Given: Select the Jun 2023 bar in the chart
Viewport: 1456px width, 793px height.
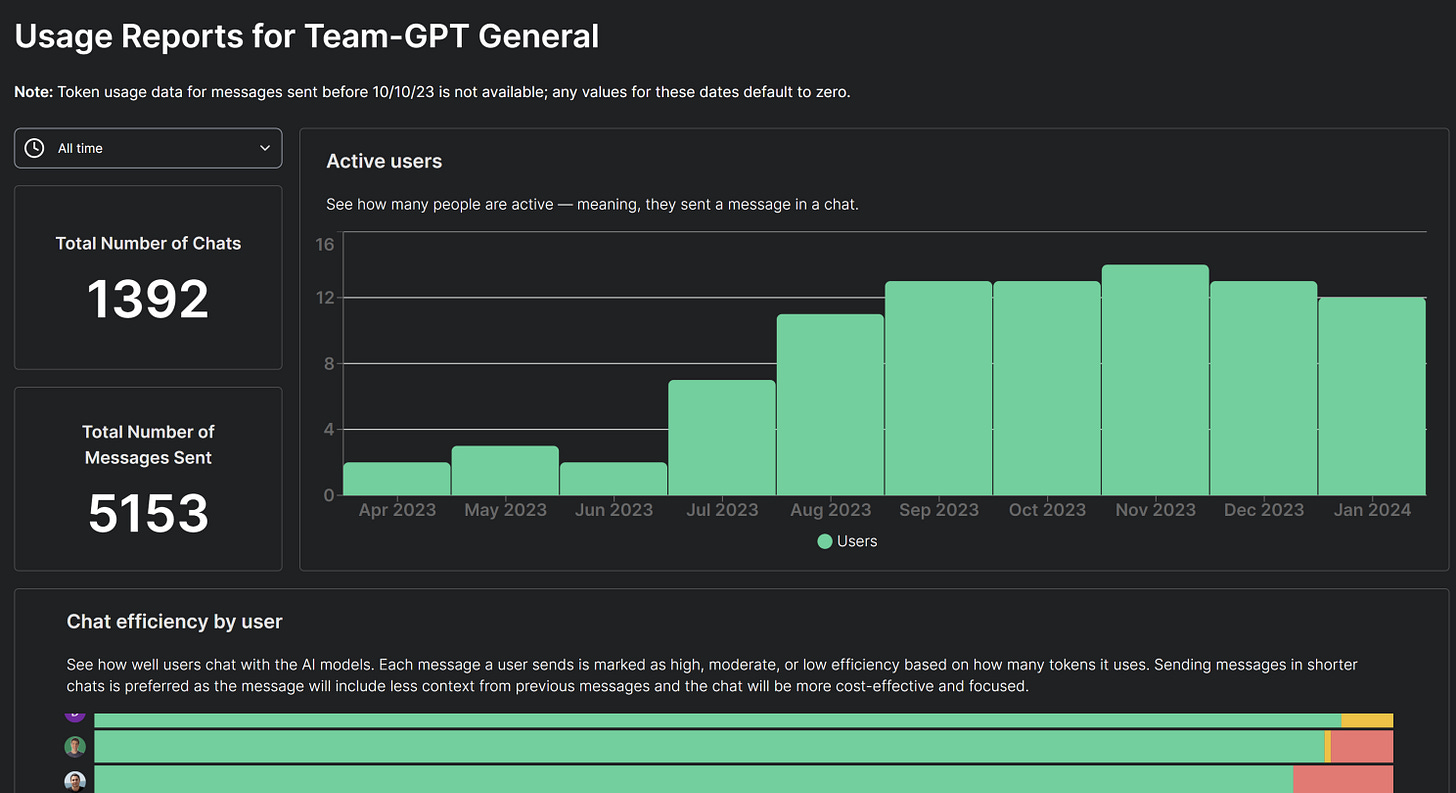Looking at the screenshot, I should 613,479.
